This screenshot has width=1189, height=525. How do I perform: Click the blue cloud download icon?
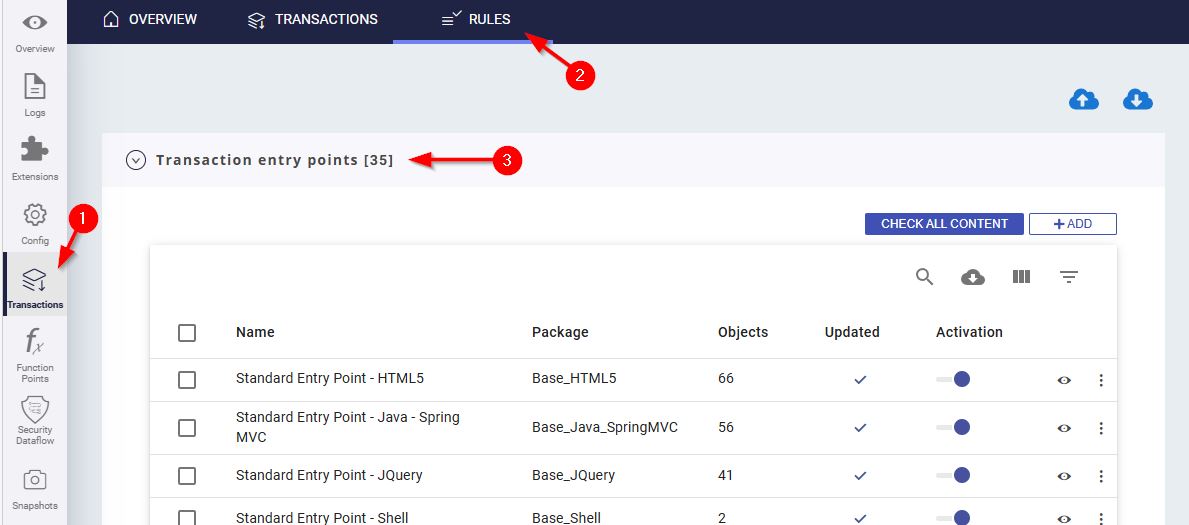click(x=1138, y=100)
